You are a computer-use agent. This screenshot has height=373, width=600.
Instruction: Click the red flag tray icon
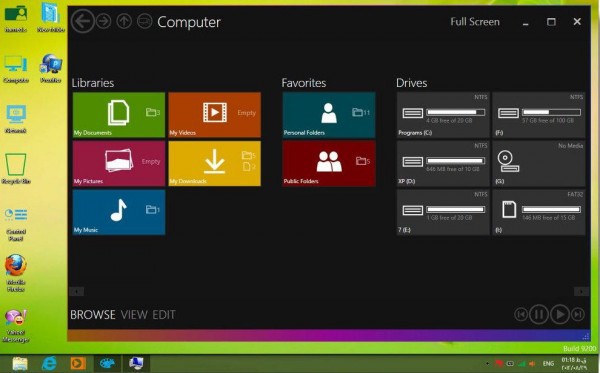click(499, 364)
